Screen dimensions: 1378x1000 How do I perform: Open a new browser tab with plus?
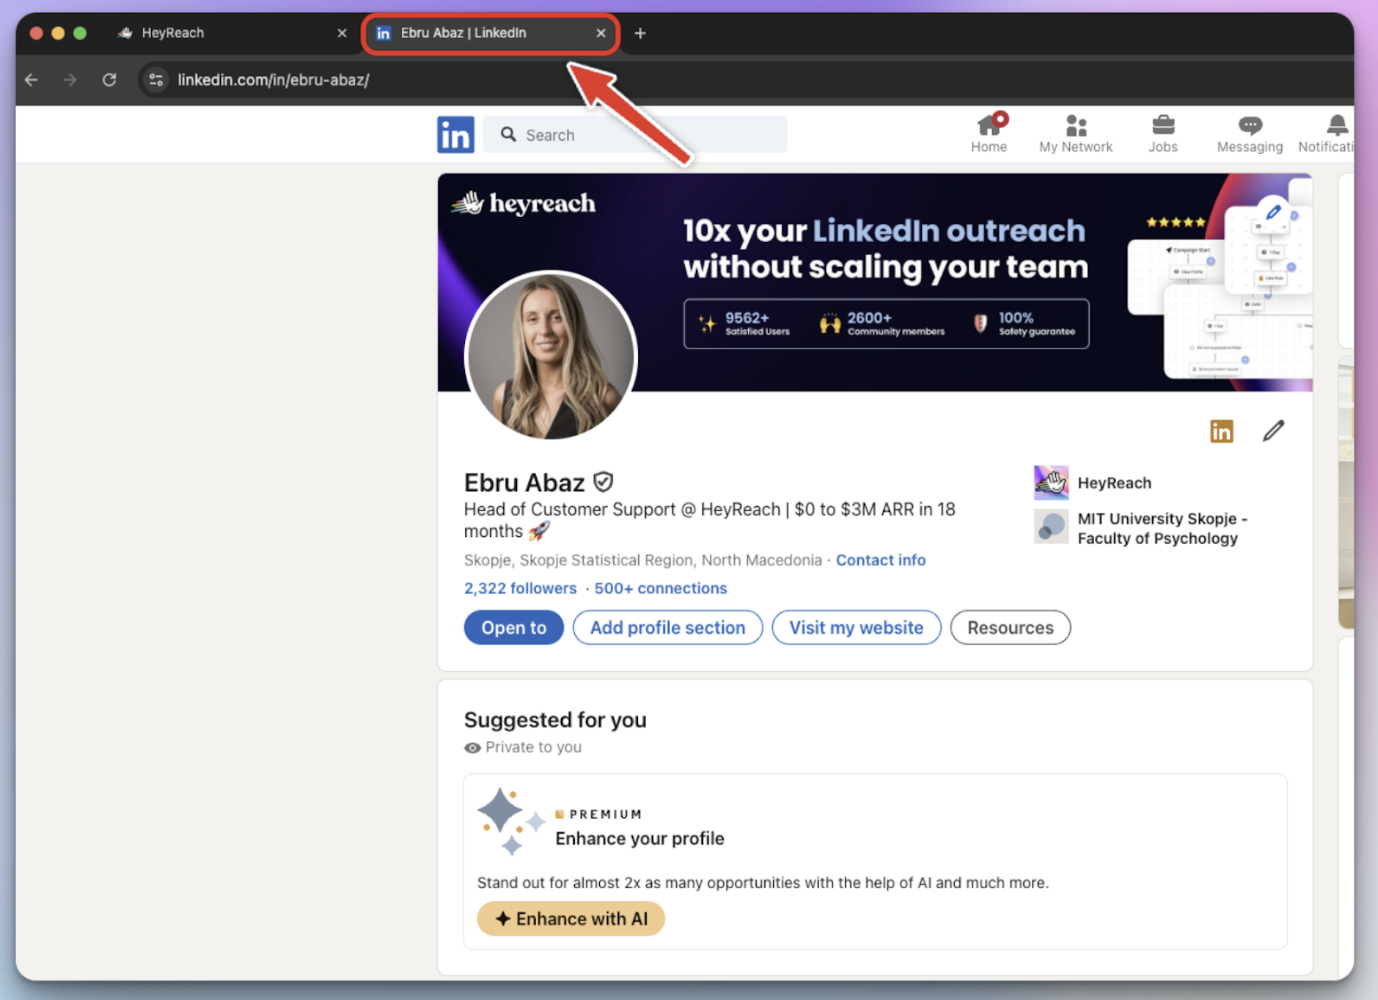640,33
